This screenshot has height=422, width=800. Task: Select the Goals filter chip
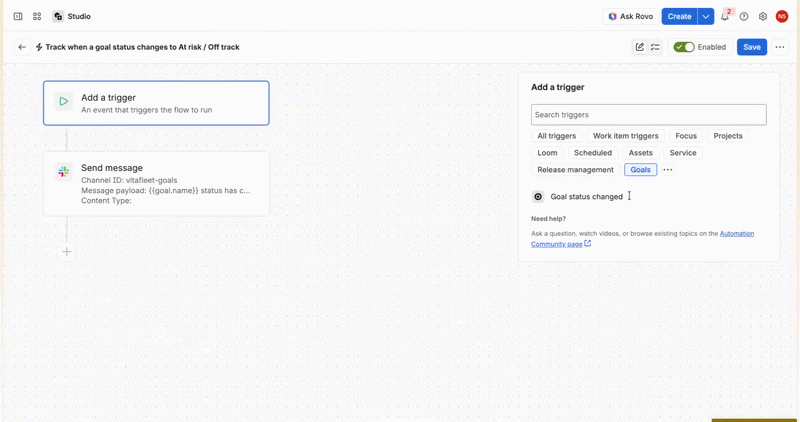641,169
